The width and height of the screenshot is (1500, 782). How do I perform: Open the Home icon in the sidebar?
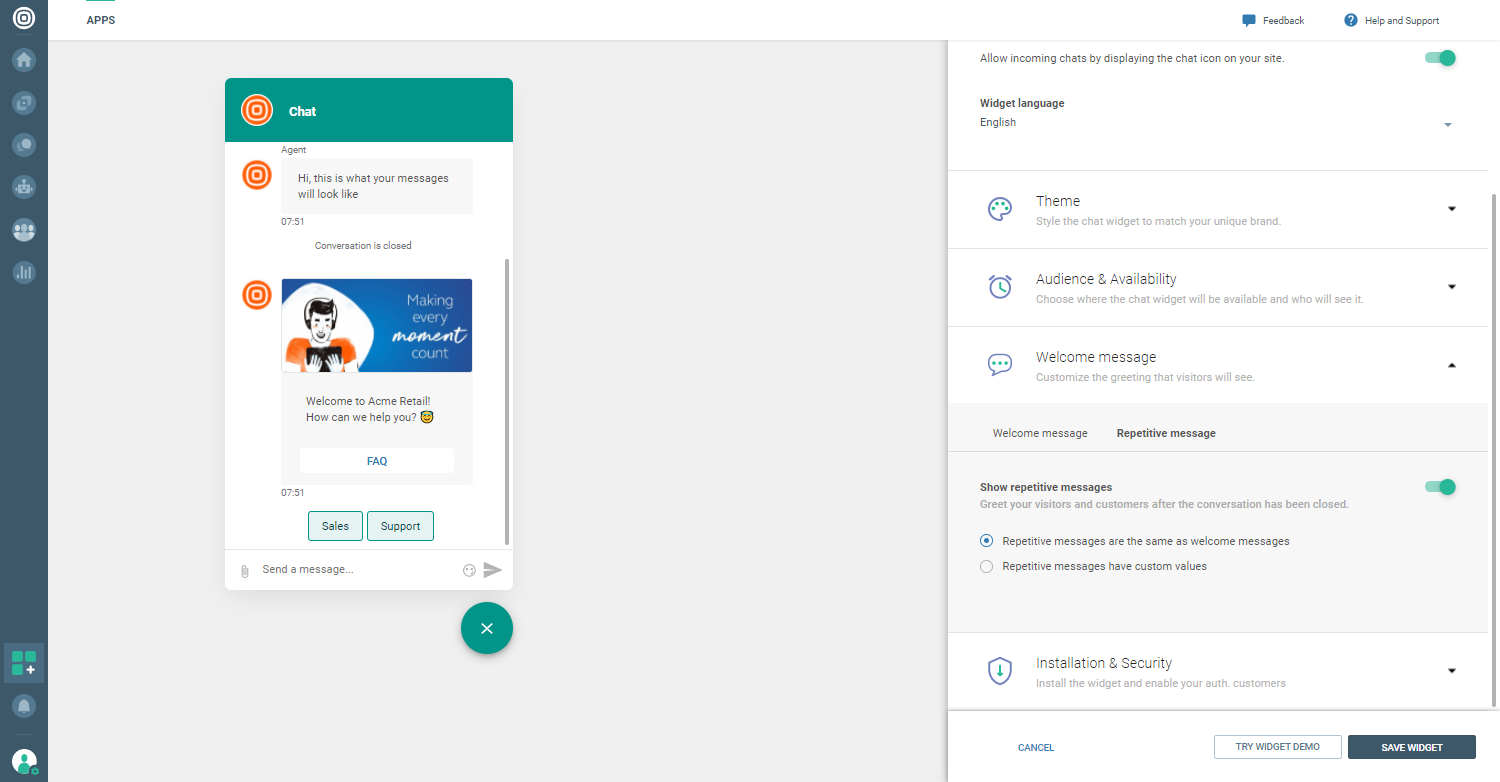[x=24, y=60]
